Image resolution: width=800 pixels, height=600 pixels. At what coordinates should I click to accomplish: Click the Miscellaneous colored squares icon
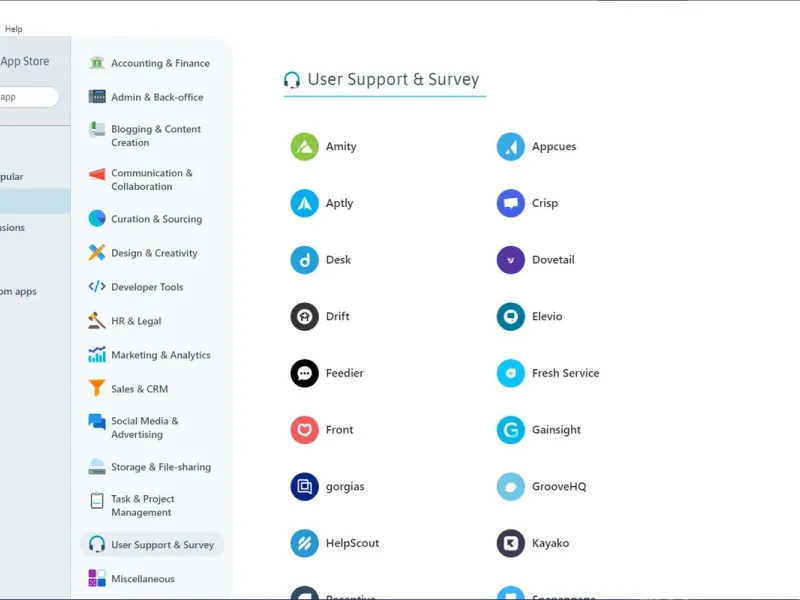point(96,578)
